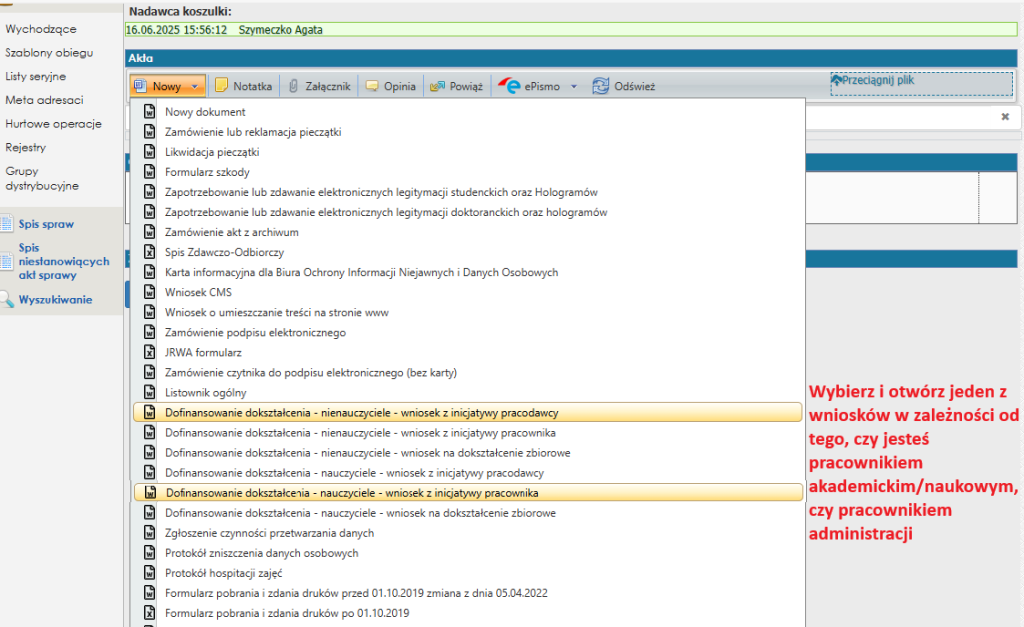Open Wychodzące in the sidebar
The height and width of the screenshot is (627, 1024).
tap(41, 29)
